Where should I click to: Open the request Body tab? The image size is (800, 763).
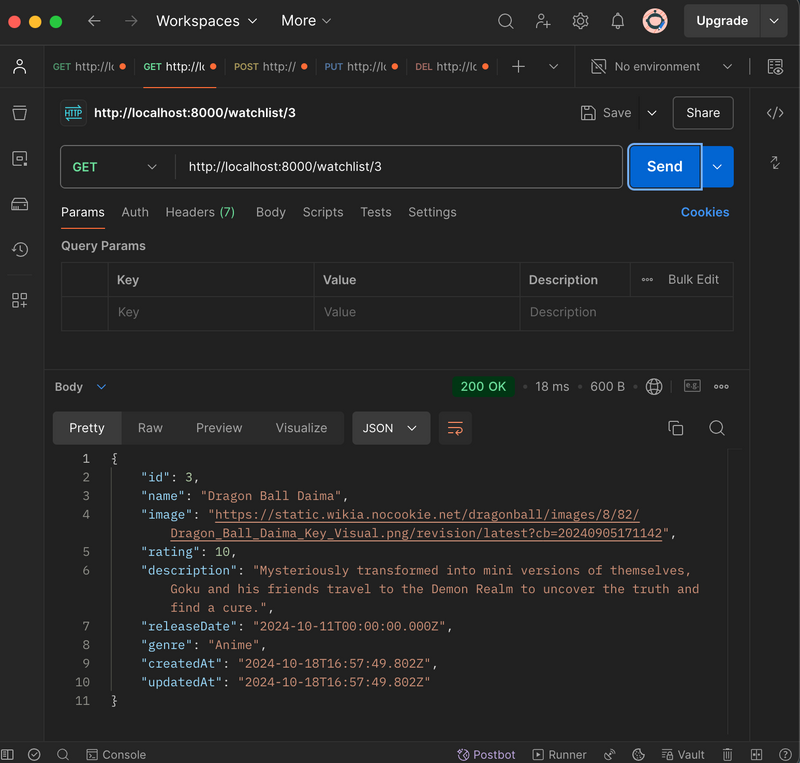pos(270,212)
